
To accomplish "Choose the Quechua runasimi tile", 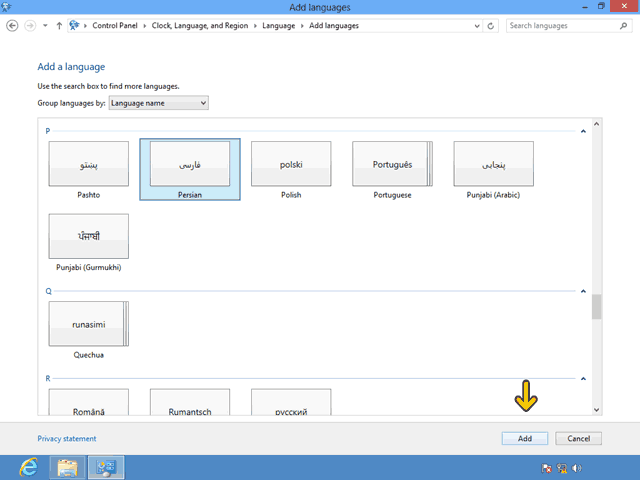I will click(89, 330).
